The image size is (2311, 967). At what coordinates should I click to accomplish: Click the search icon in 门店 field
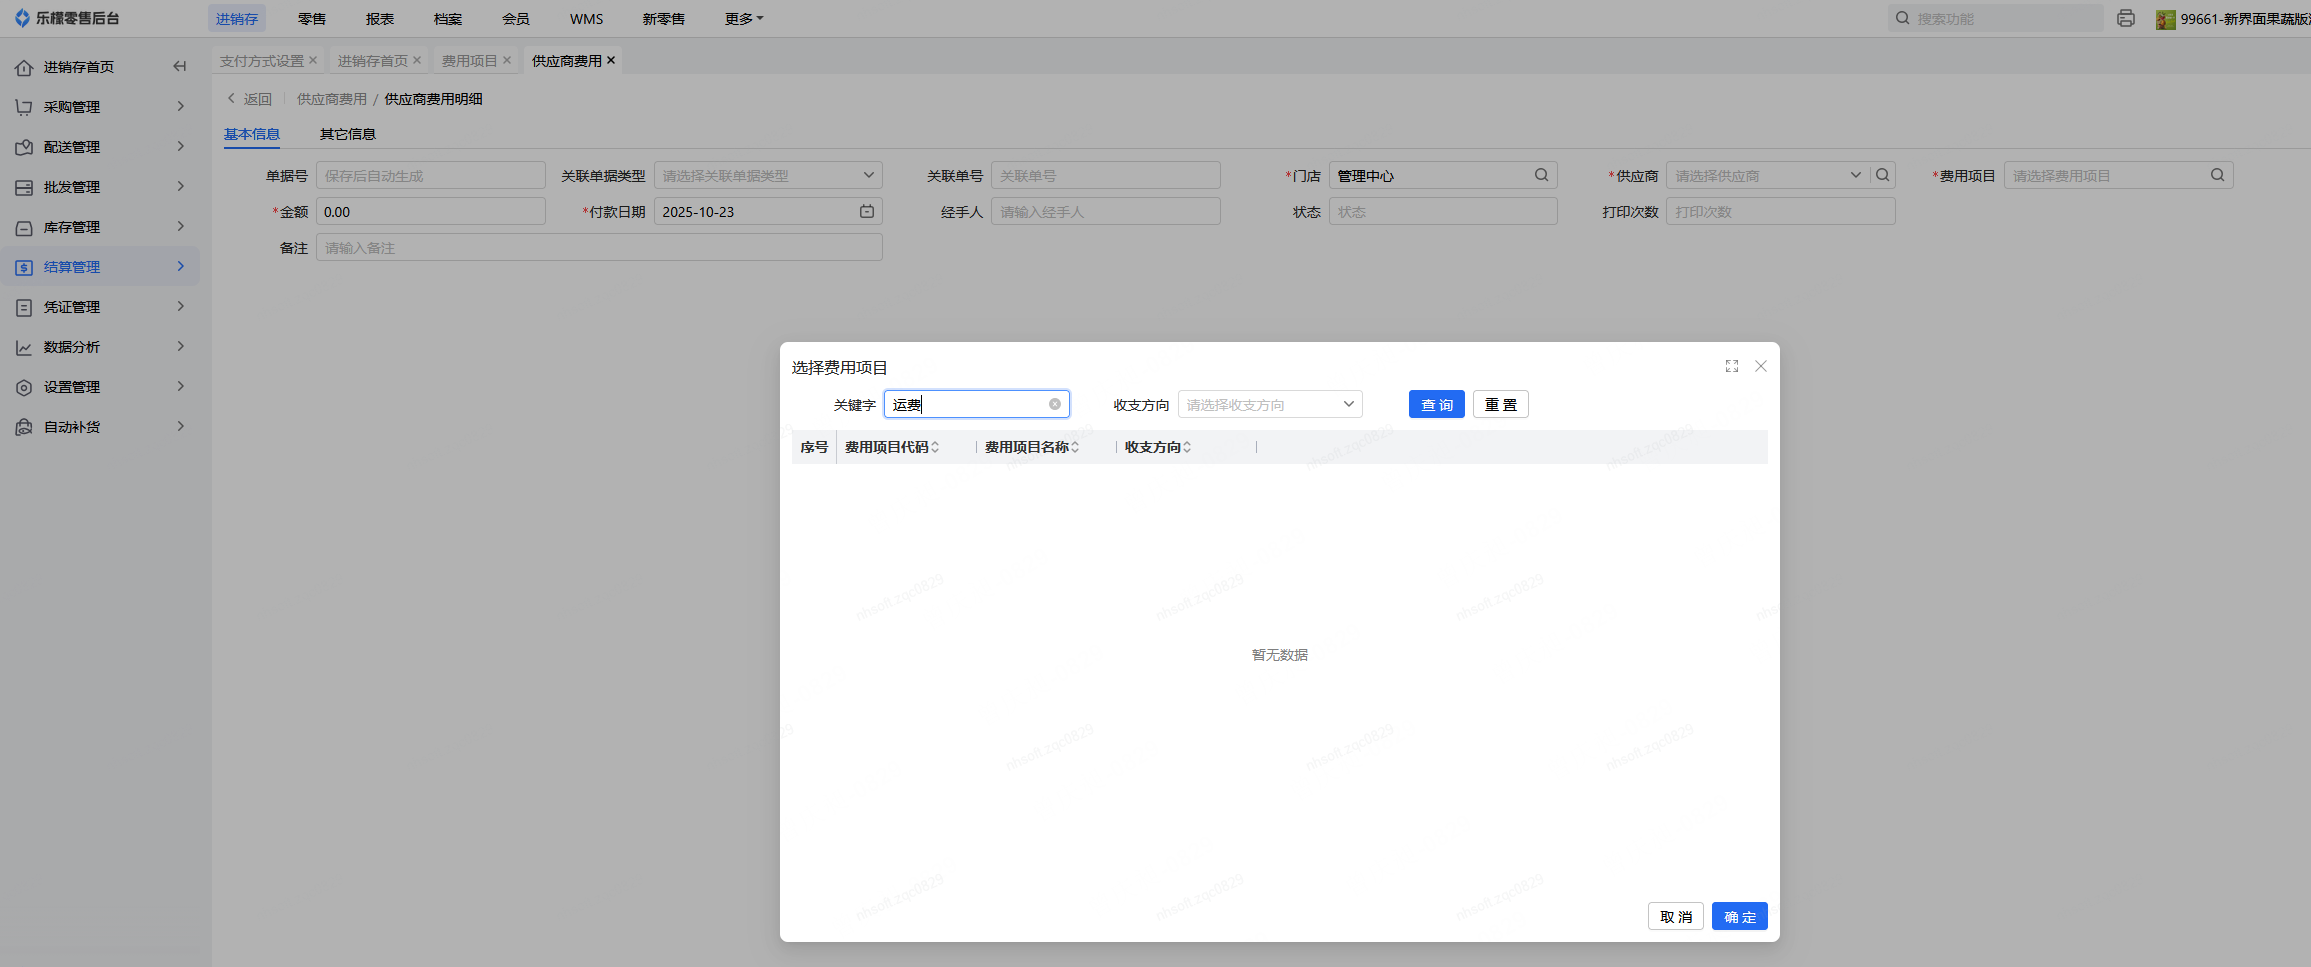(1541, 175)
